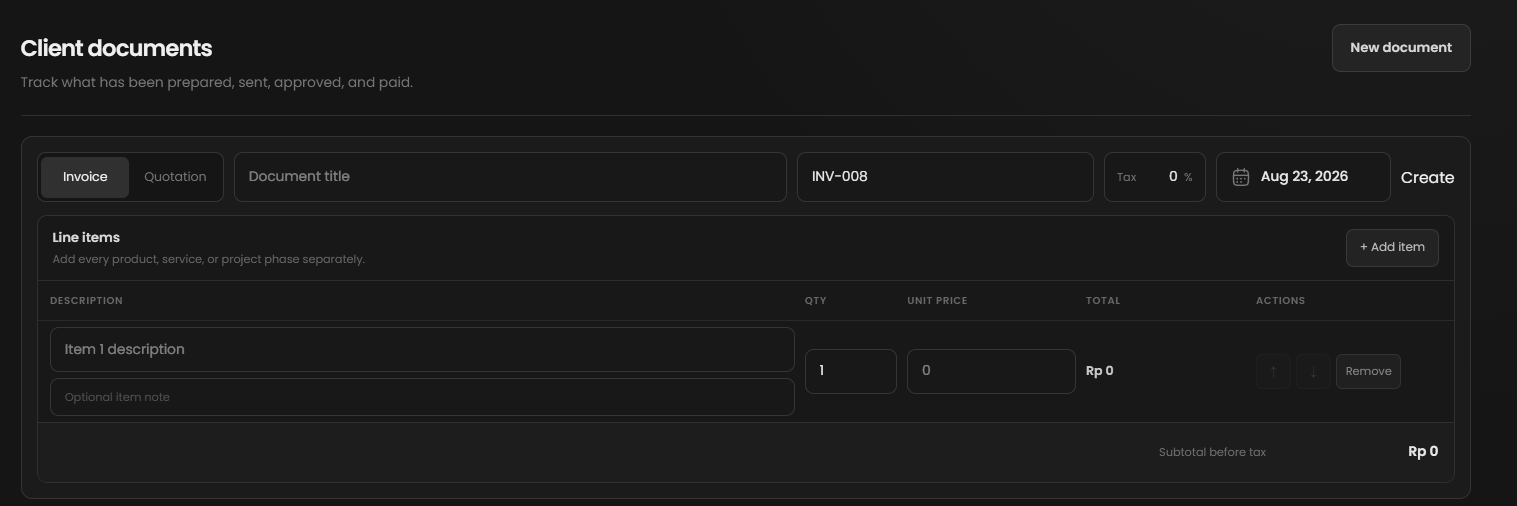
Task: Focus the Item 1 description field
Action: 422,349
